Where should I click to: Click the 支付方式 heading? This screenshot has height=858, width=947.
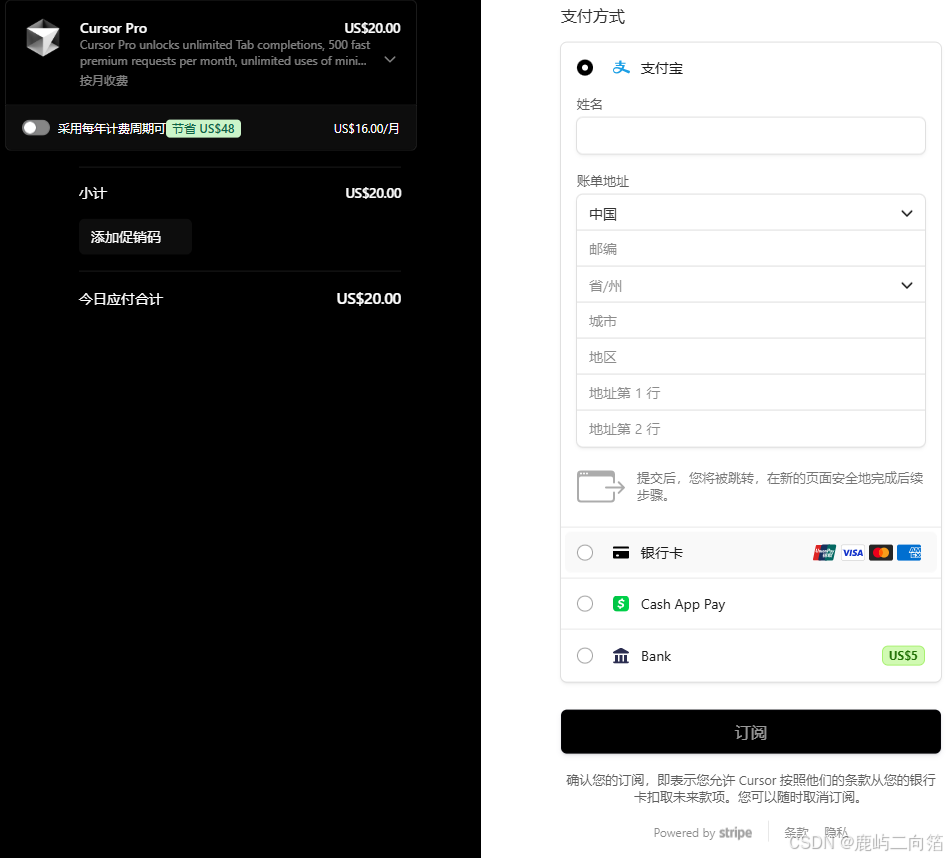(x=592, y=16)
